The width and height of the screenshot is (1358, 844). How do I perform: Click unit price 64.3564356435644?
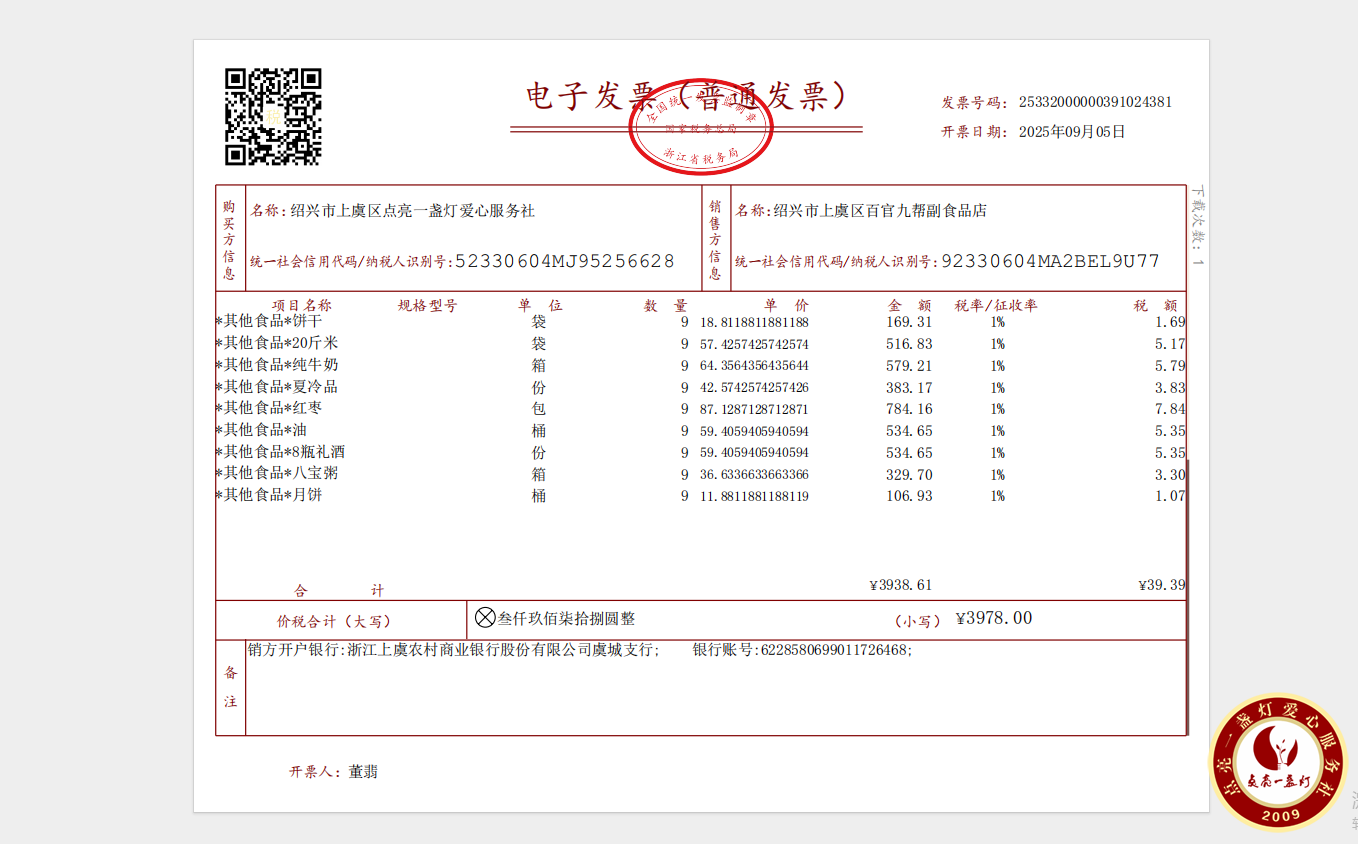pyautogui.click(x=754, y=366)
